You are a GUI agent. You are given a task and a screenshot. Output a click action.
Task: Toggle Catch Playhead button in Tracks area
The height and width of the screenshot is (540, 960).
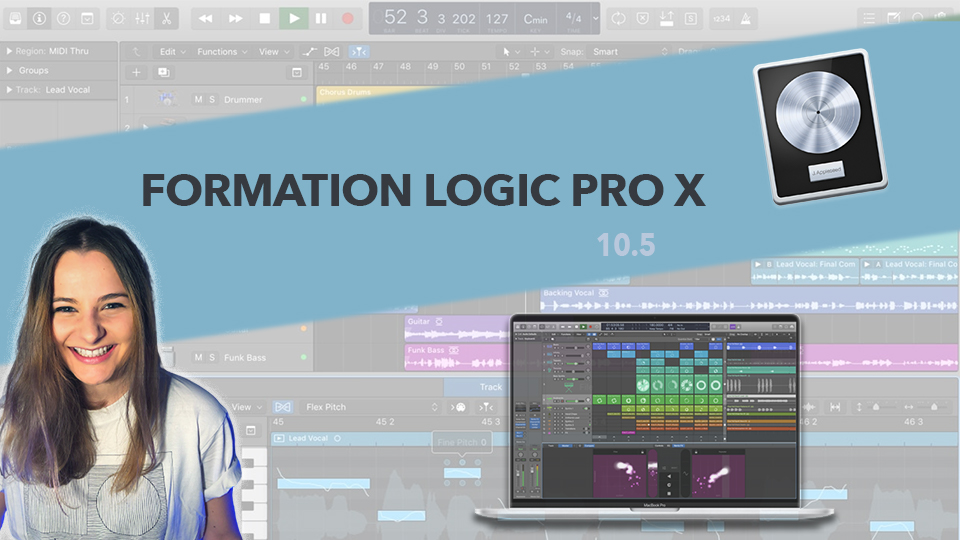(359, 52)
